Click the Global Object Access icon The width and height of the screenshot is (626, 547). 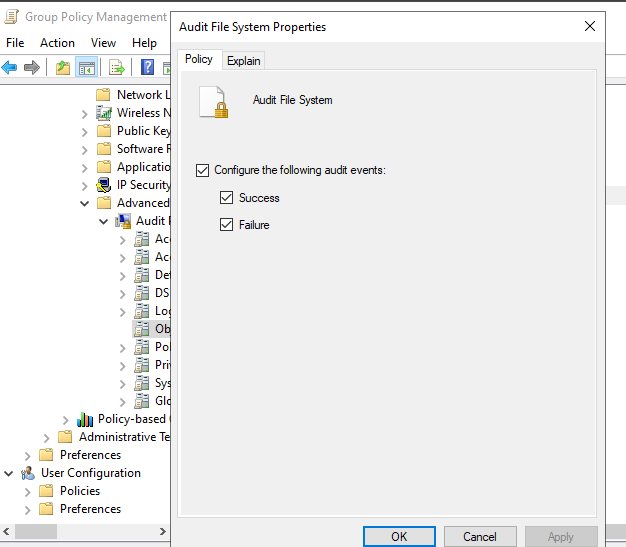[142, 401]
